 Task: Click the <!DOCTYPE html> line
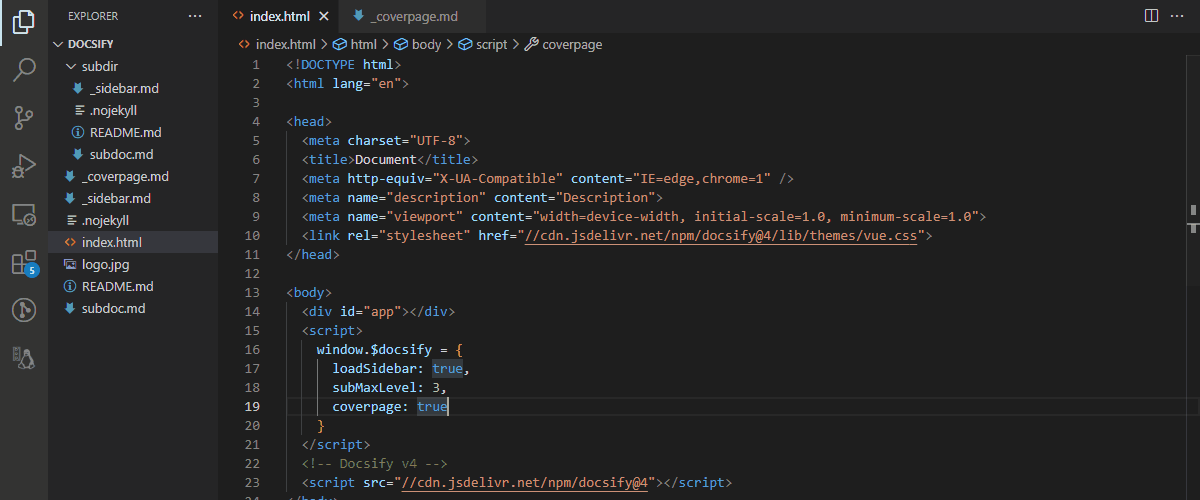344,64
